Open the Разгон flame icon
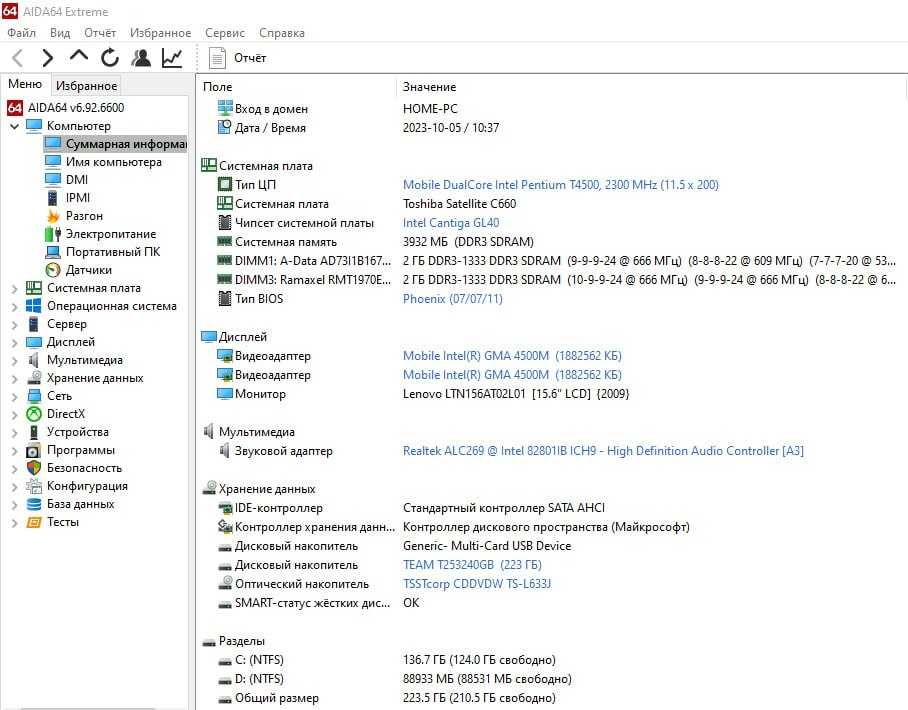Screen dimensions: 908x710 pyautogui.click(x=53, y=215)
